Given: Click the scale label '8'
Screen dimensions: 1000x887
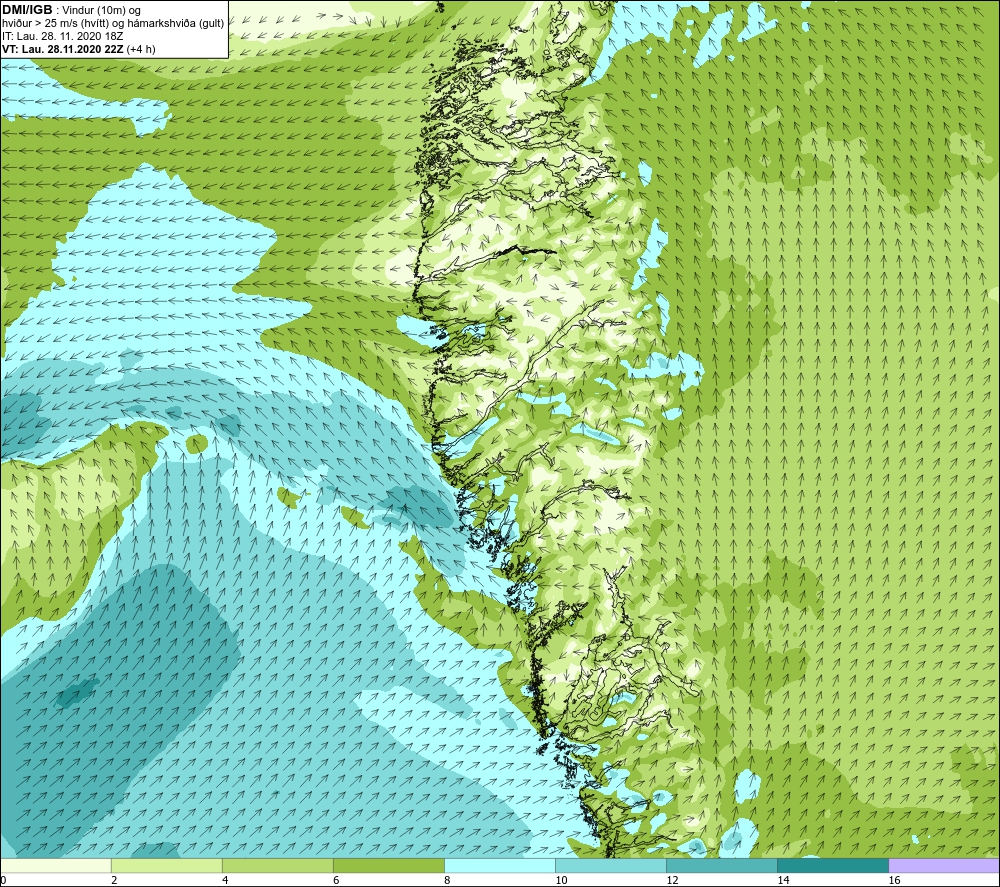Looking at the screenshot, I should pyautogui.click(x=447, y=880).
